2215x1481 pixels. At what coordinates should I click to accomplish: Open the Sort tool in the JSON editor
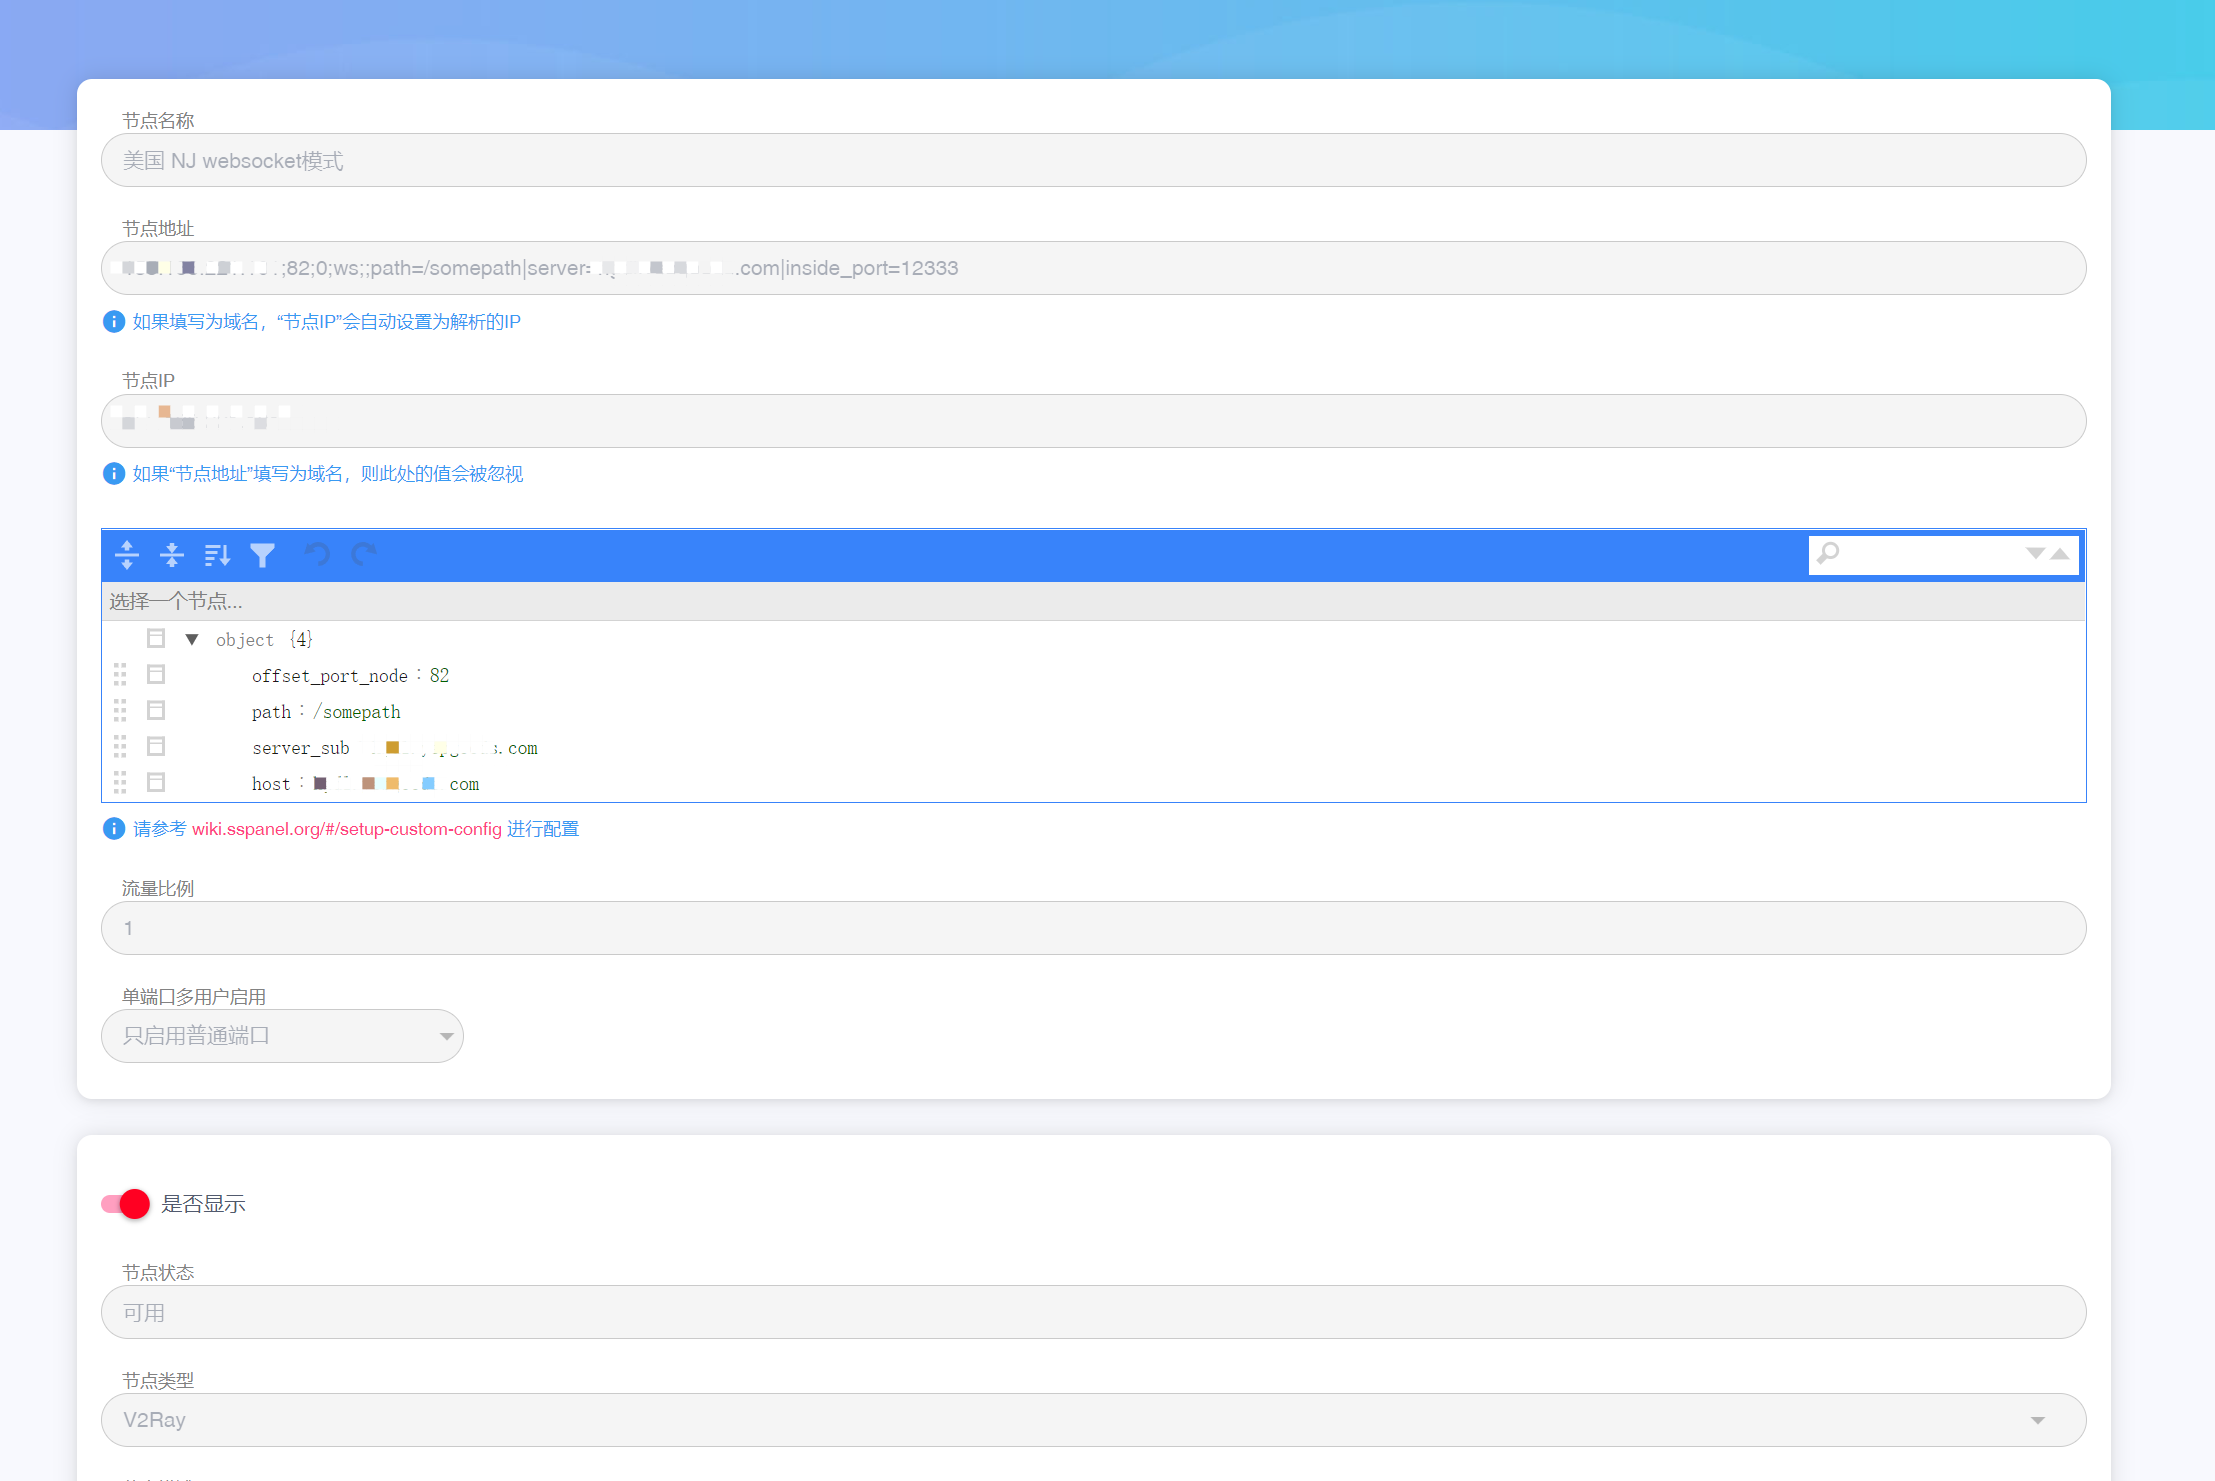(217, 555)
